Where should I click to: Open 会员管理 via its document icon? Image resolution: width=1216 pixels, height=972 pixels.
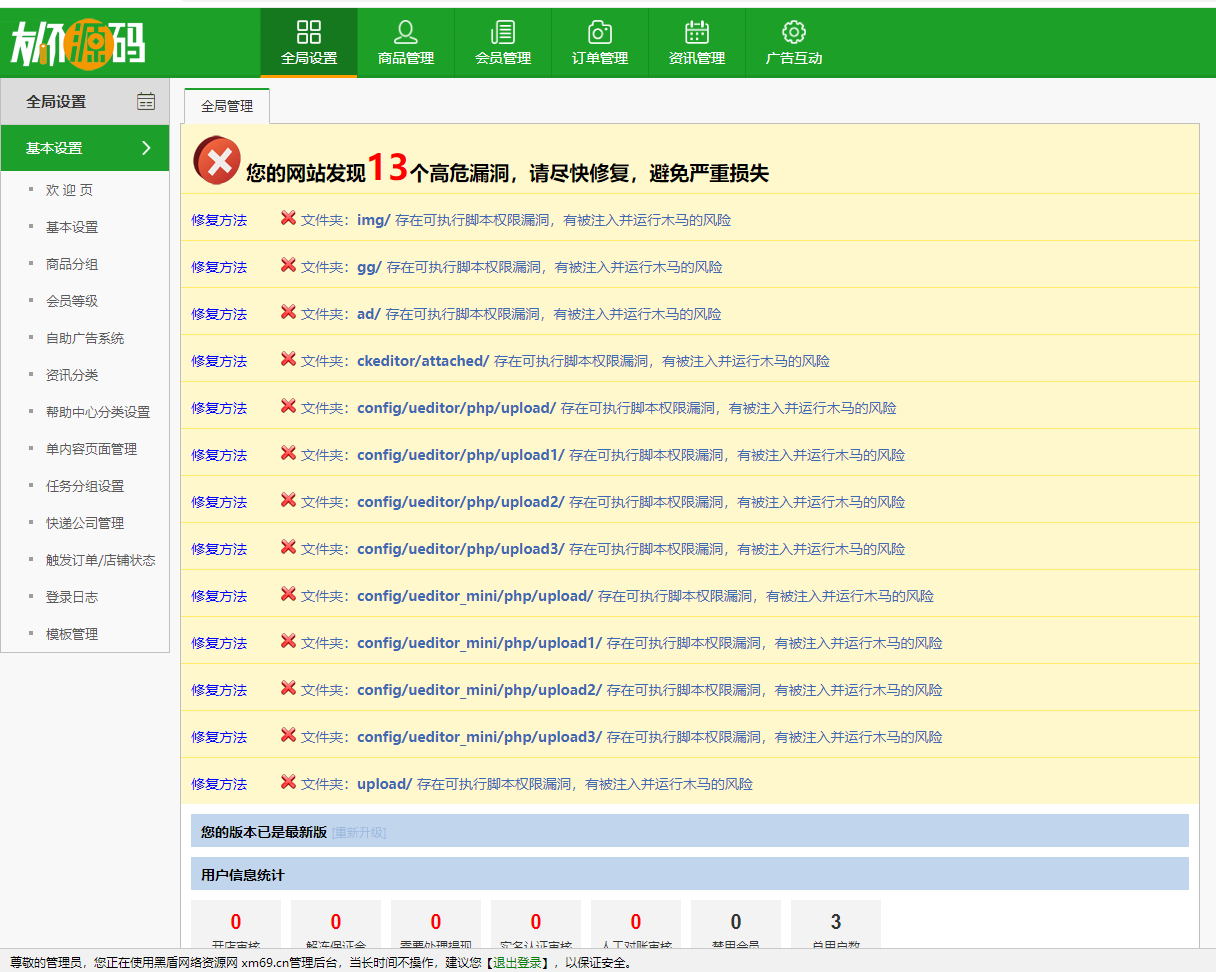(x=502, y=32)
